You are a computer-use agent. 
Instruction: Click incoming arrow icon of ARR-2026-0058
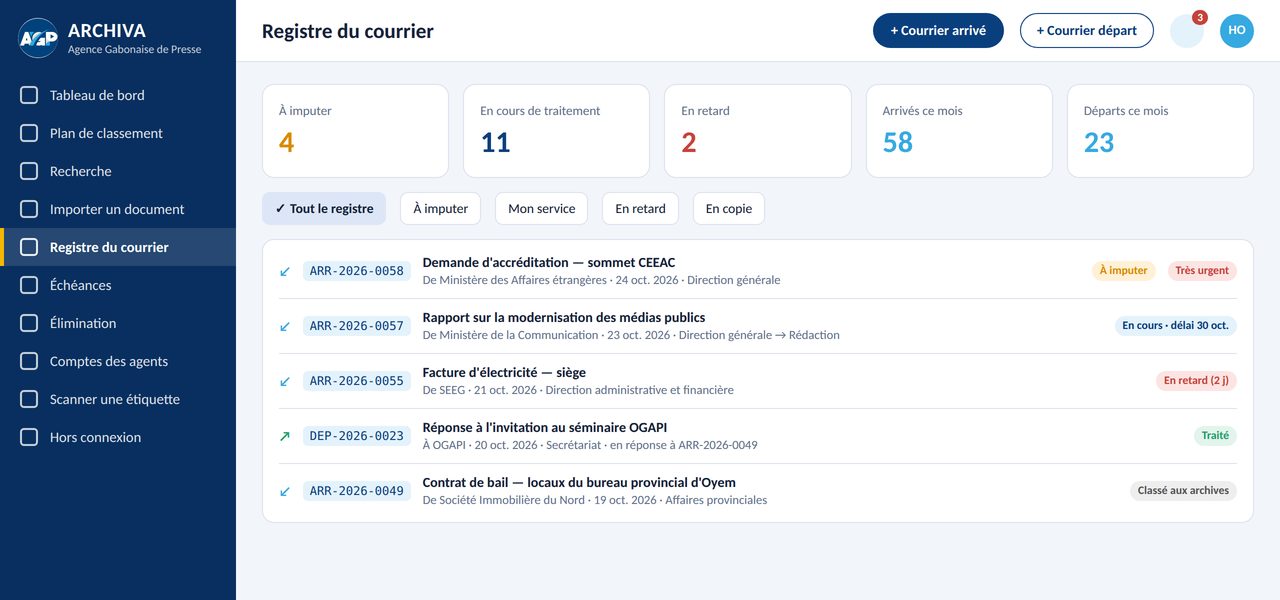pos(285,271)
